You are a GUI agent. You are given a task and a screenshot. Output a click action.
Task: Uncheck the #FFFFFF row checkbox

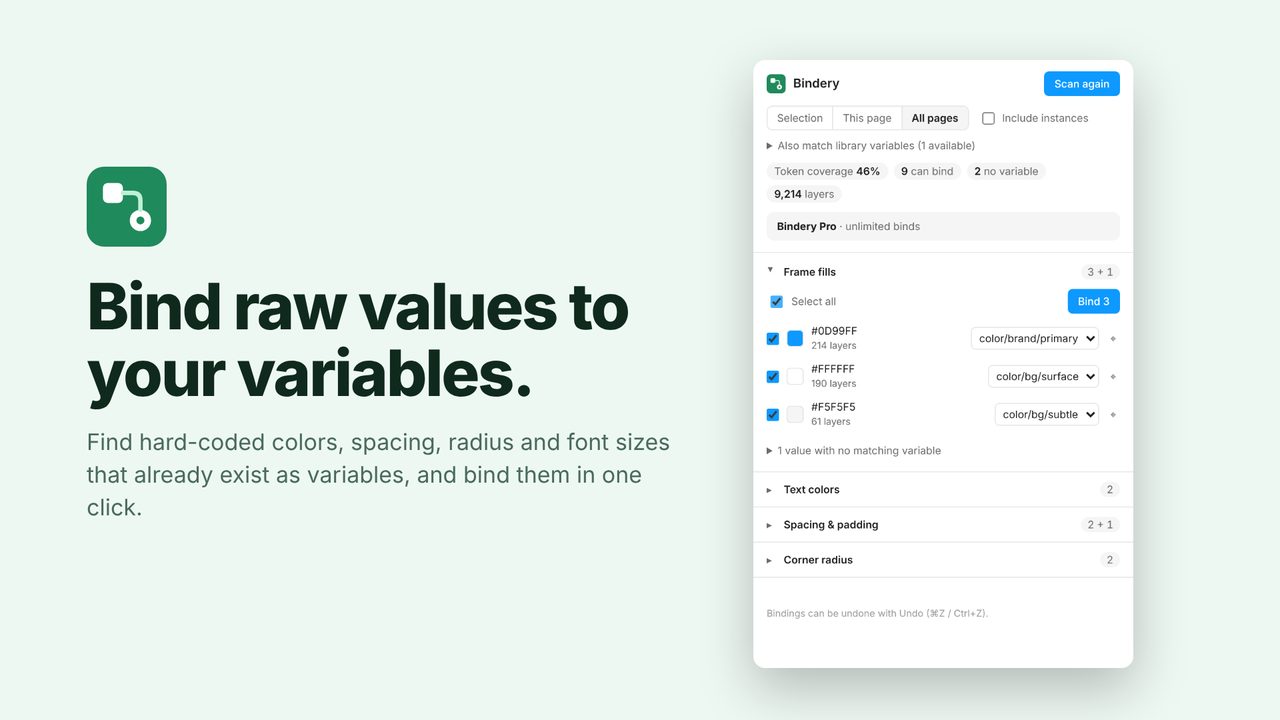click(x=773, y=377)
